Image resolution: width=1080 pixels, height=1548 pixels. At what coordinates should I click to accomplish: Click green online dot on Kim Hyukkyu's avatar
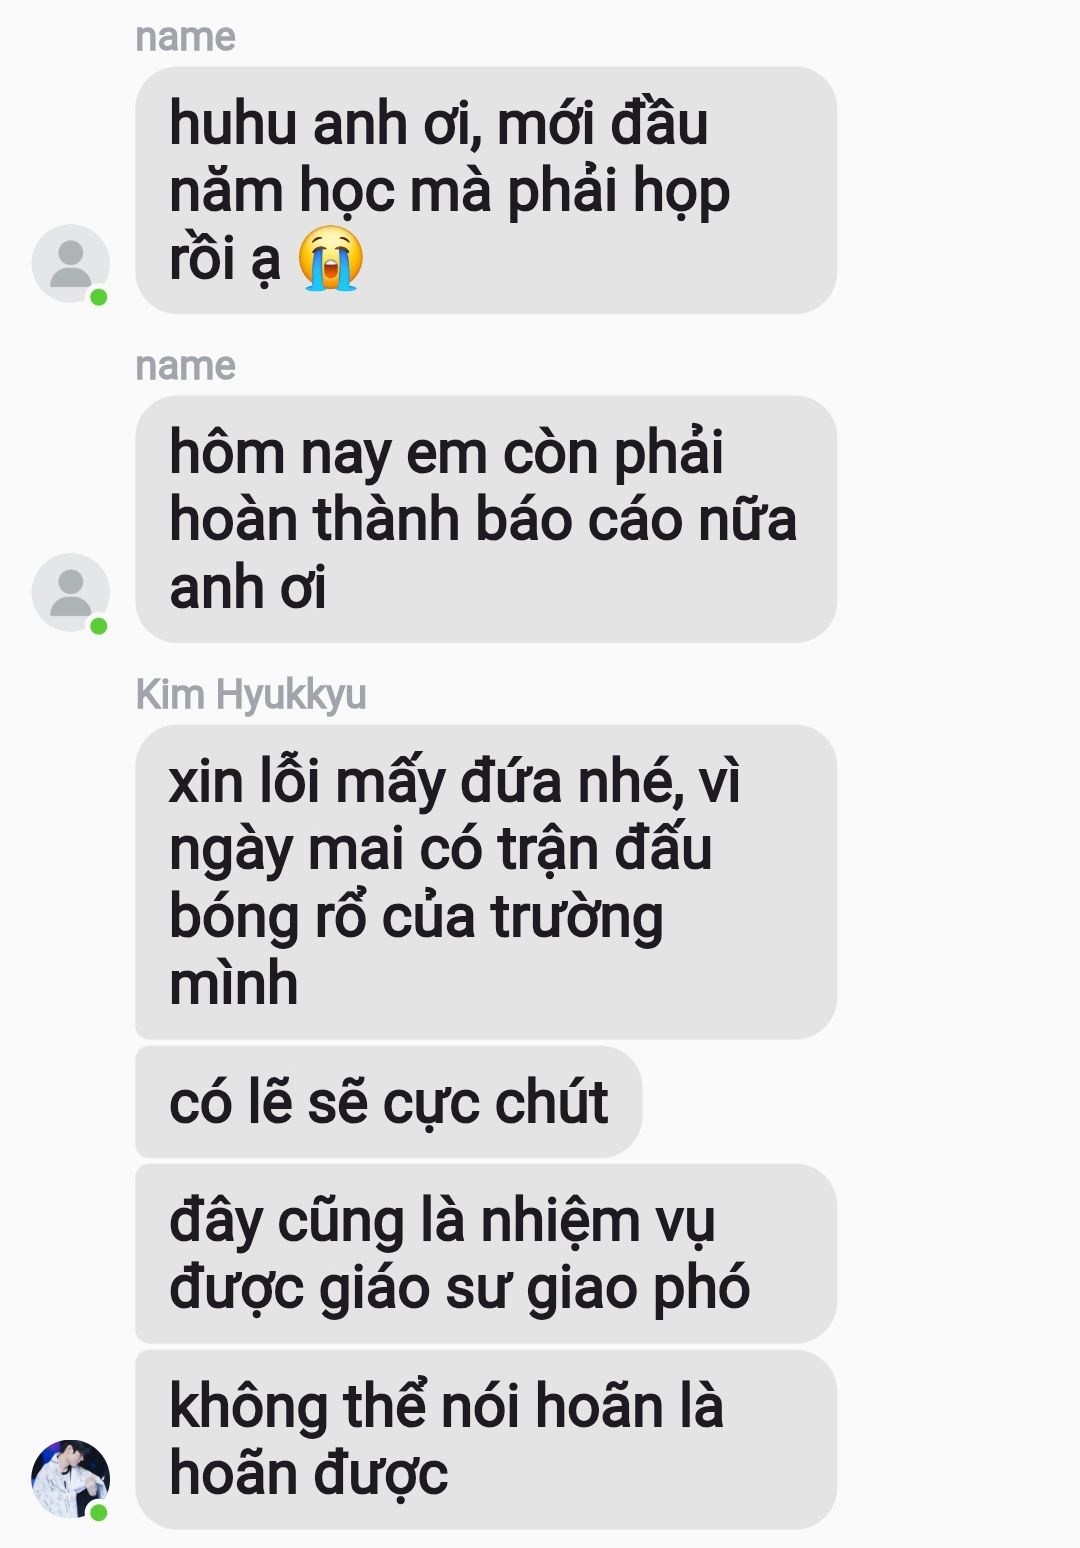98,1512
